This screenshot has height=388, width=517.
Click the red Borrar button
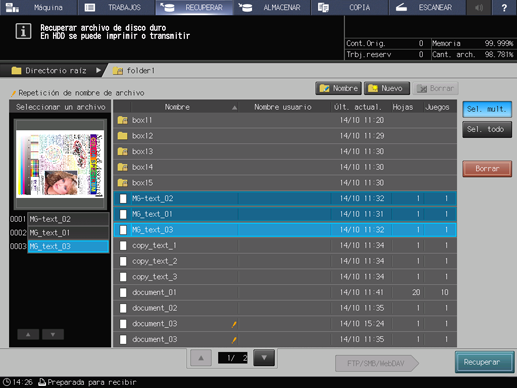[487, 169]
